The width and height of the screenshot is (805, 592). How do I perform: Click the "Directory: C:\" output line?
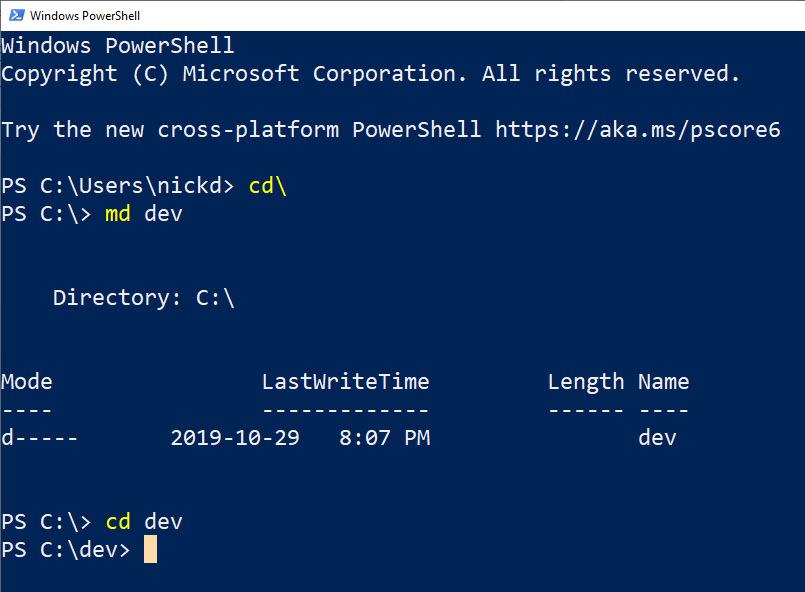coord(143,298)
